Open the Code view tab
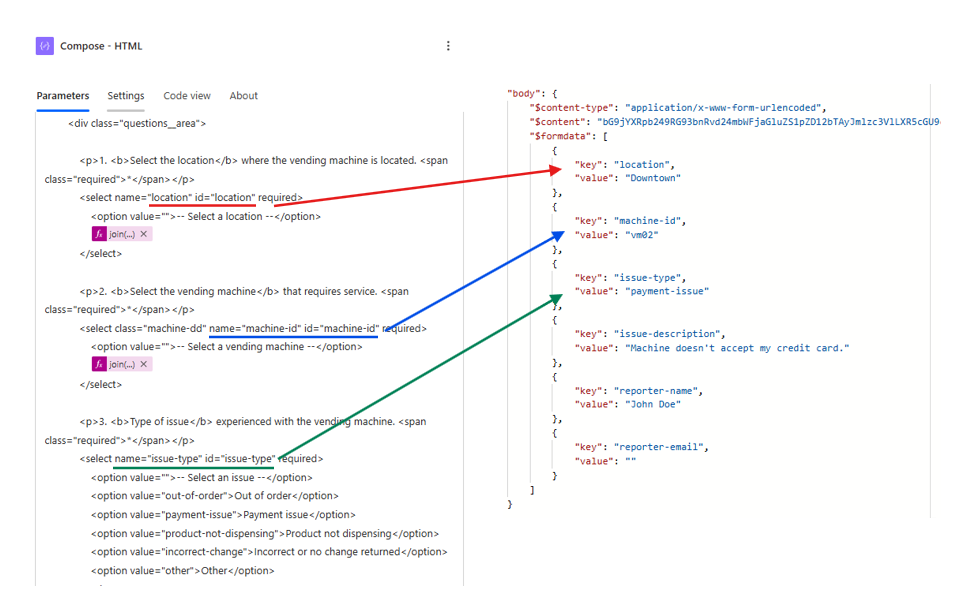 tap(187, 95)
